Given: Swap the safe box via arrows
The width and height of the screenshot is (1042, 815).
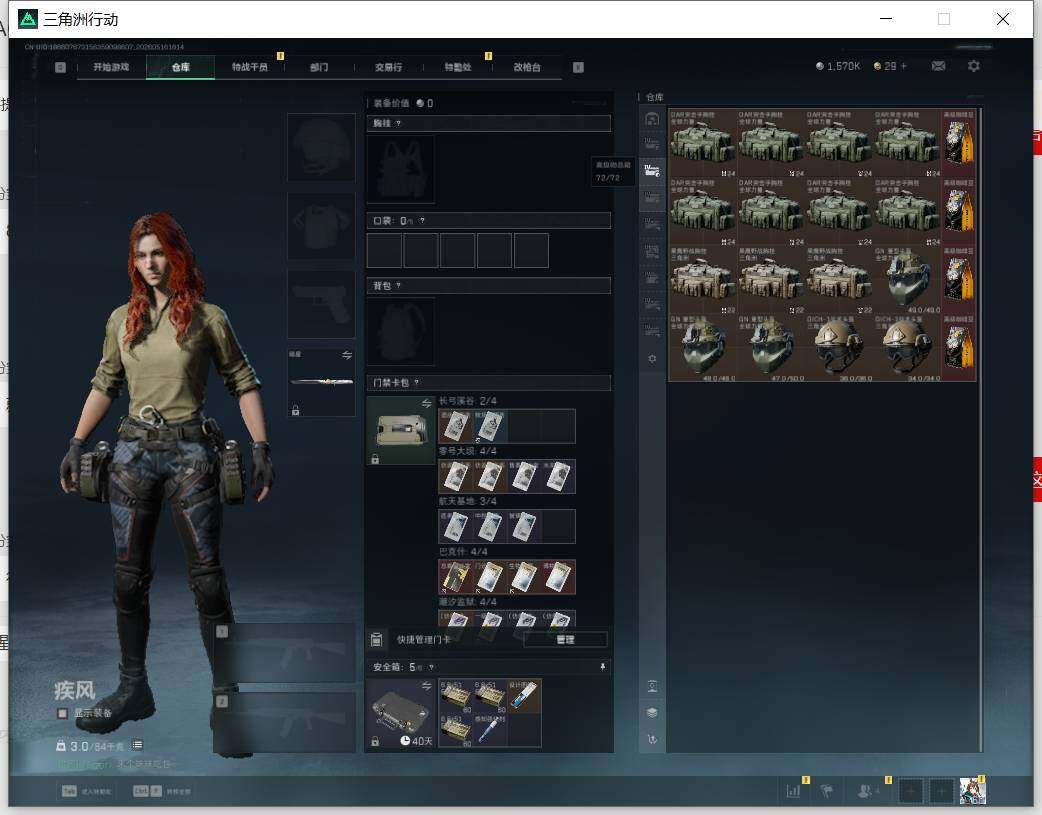Looking at the screenshot, I should [x=427, y=685].
